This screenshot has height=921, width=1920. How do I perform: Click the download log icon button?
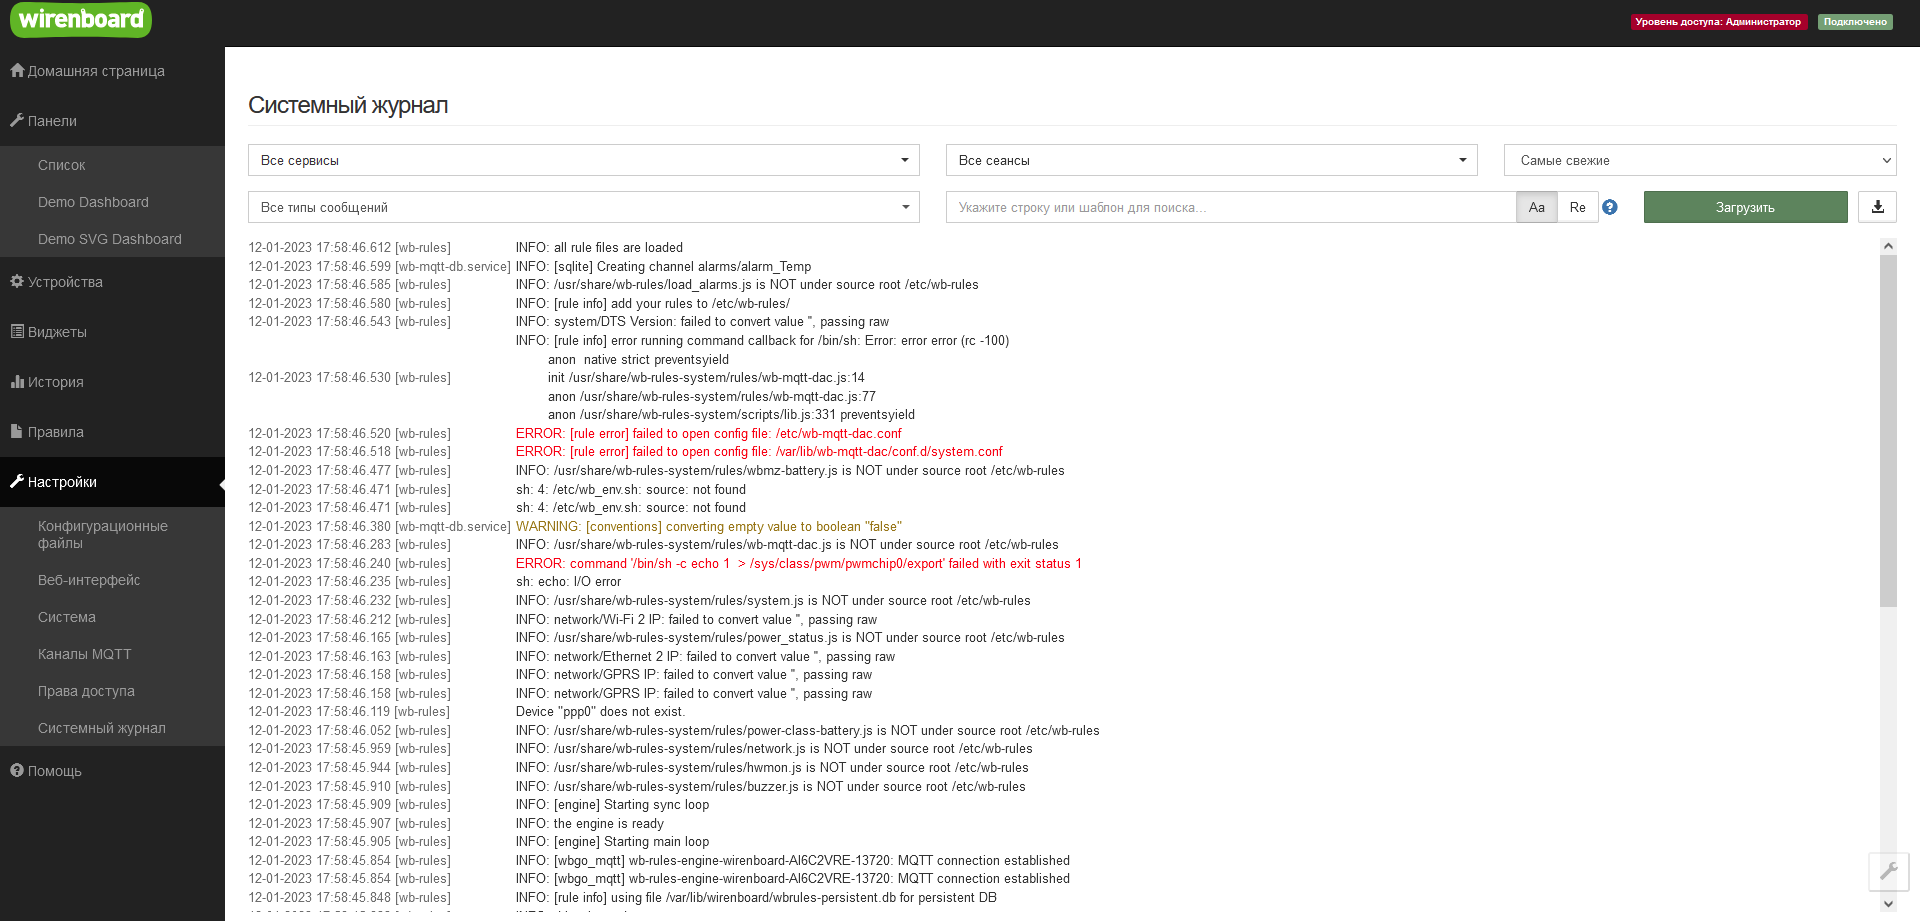(1877, 207)
